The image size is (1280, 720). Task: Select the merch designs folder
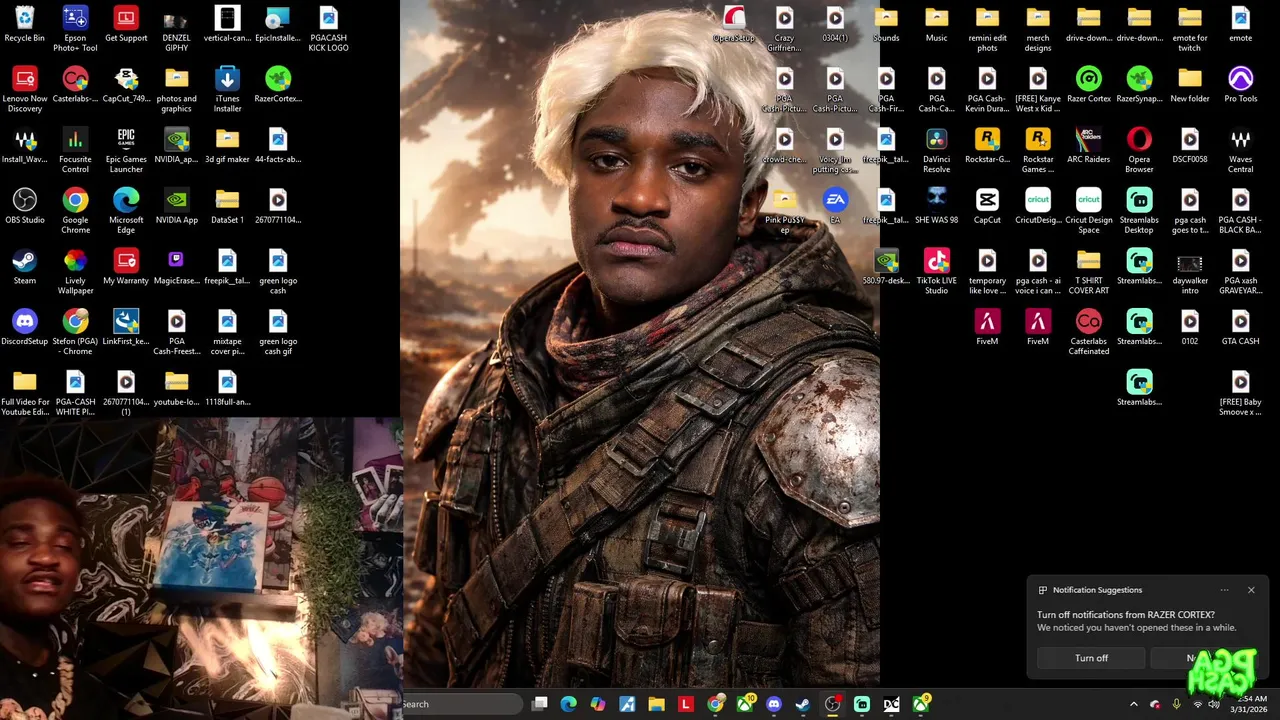(1038, 29)
